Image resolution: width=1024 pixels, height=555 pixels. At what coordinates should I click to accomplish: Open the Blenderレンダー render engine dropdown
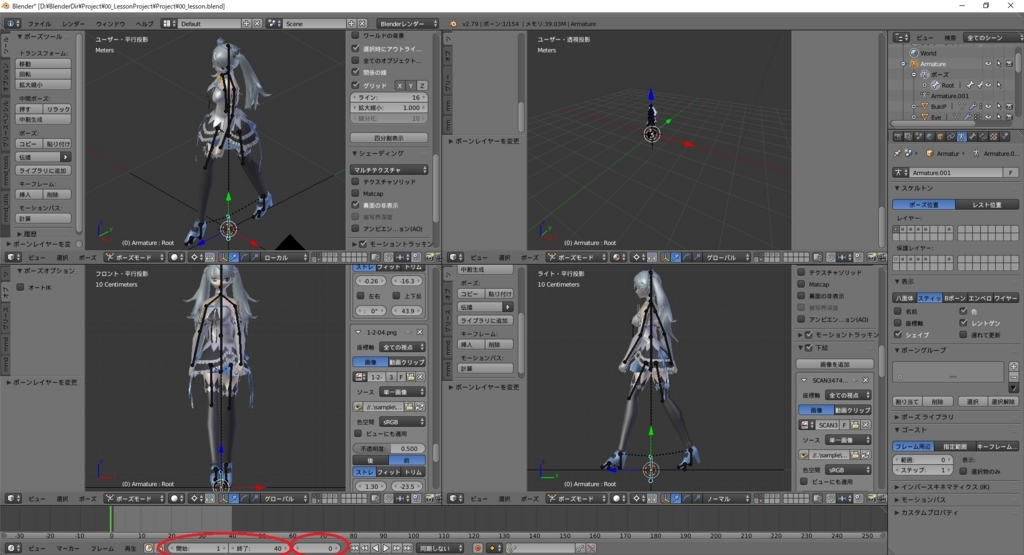pyautogui.click(x=409, y=22)
